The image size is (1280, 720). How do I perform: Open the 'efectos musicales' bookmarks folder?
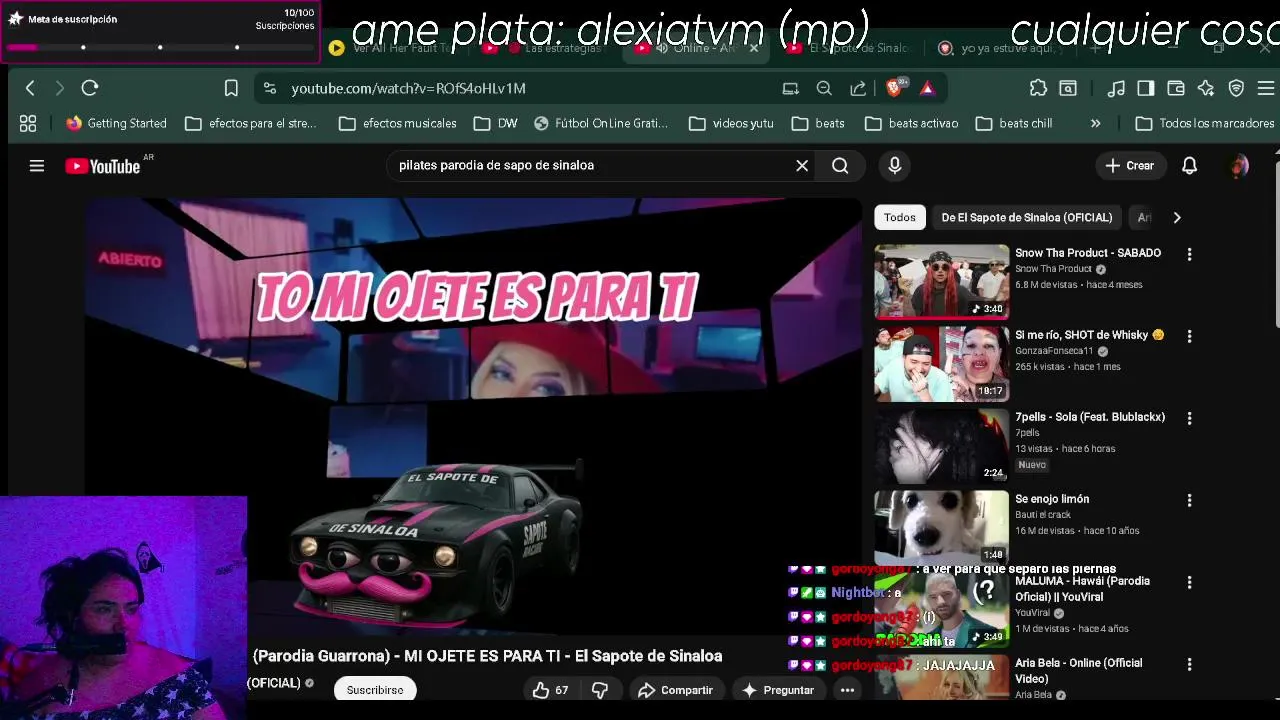tap(398, 123)
